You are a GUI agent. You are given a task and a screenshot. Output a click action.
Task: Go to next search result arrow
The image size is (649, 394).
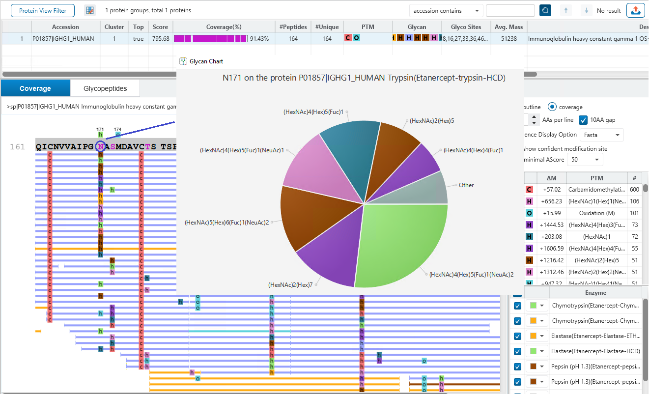(x=586, y=11)
